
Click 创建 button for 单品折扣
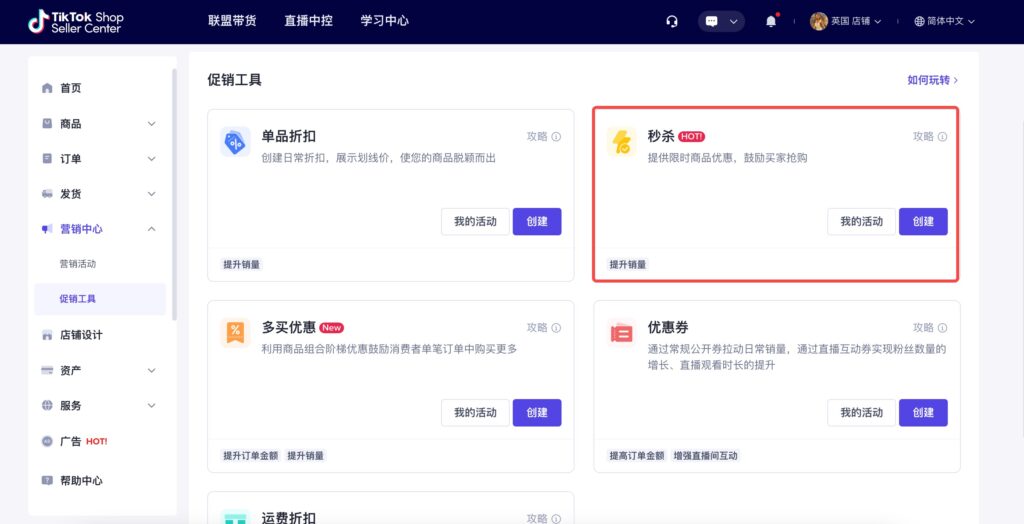(537, 221)
